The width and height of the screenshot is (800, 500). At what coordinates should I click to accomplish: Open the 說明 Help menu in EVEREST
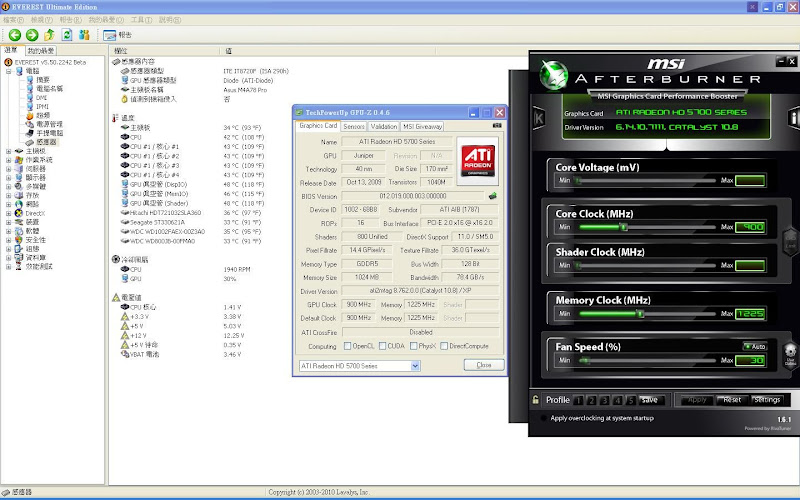169,20
